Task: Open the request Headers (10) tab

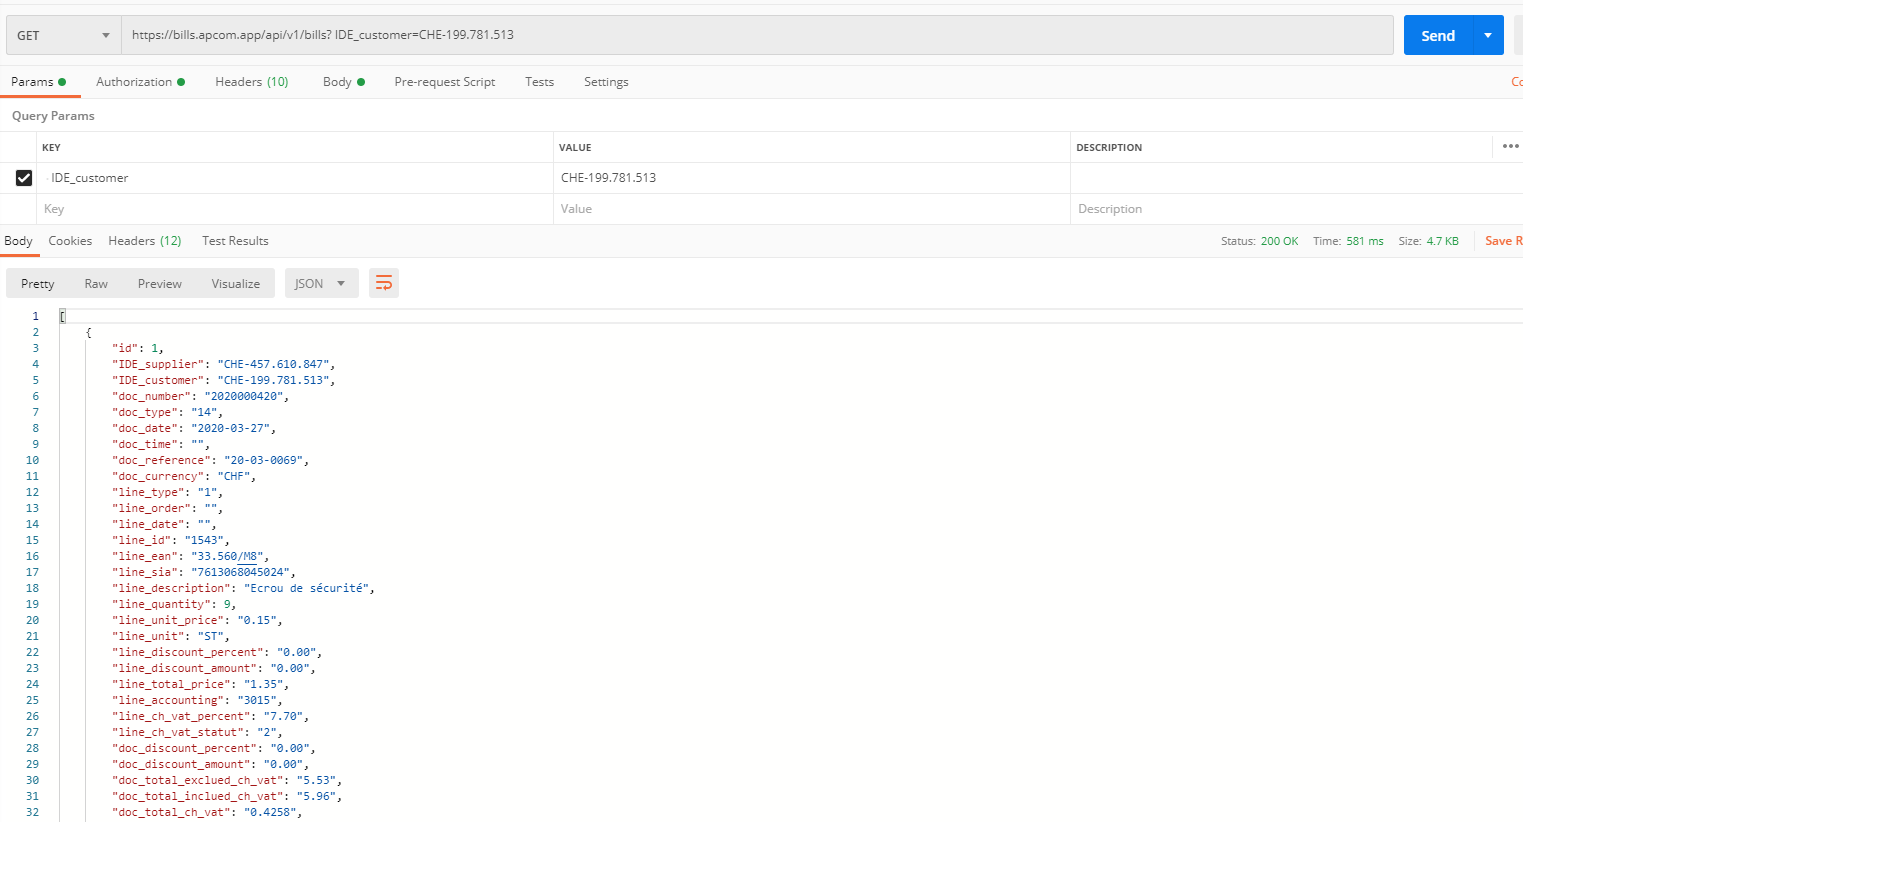Action: tap(251, 82)
